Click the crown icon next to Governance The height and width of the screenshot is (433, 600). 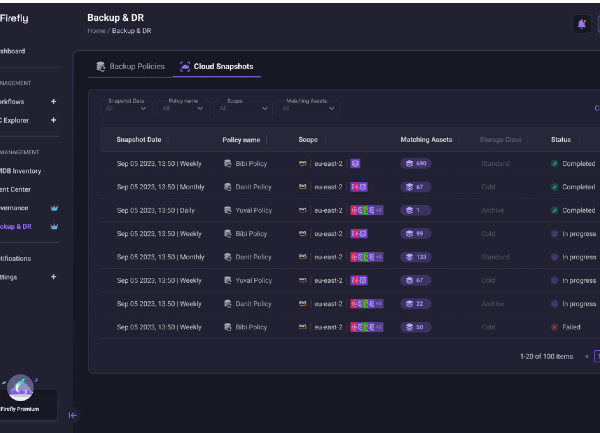click(54, 208)
